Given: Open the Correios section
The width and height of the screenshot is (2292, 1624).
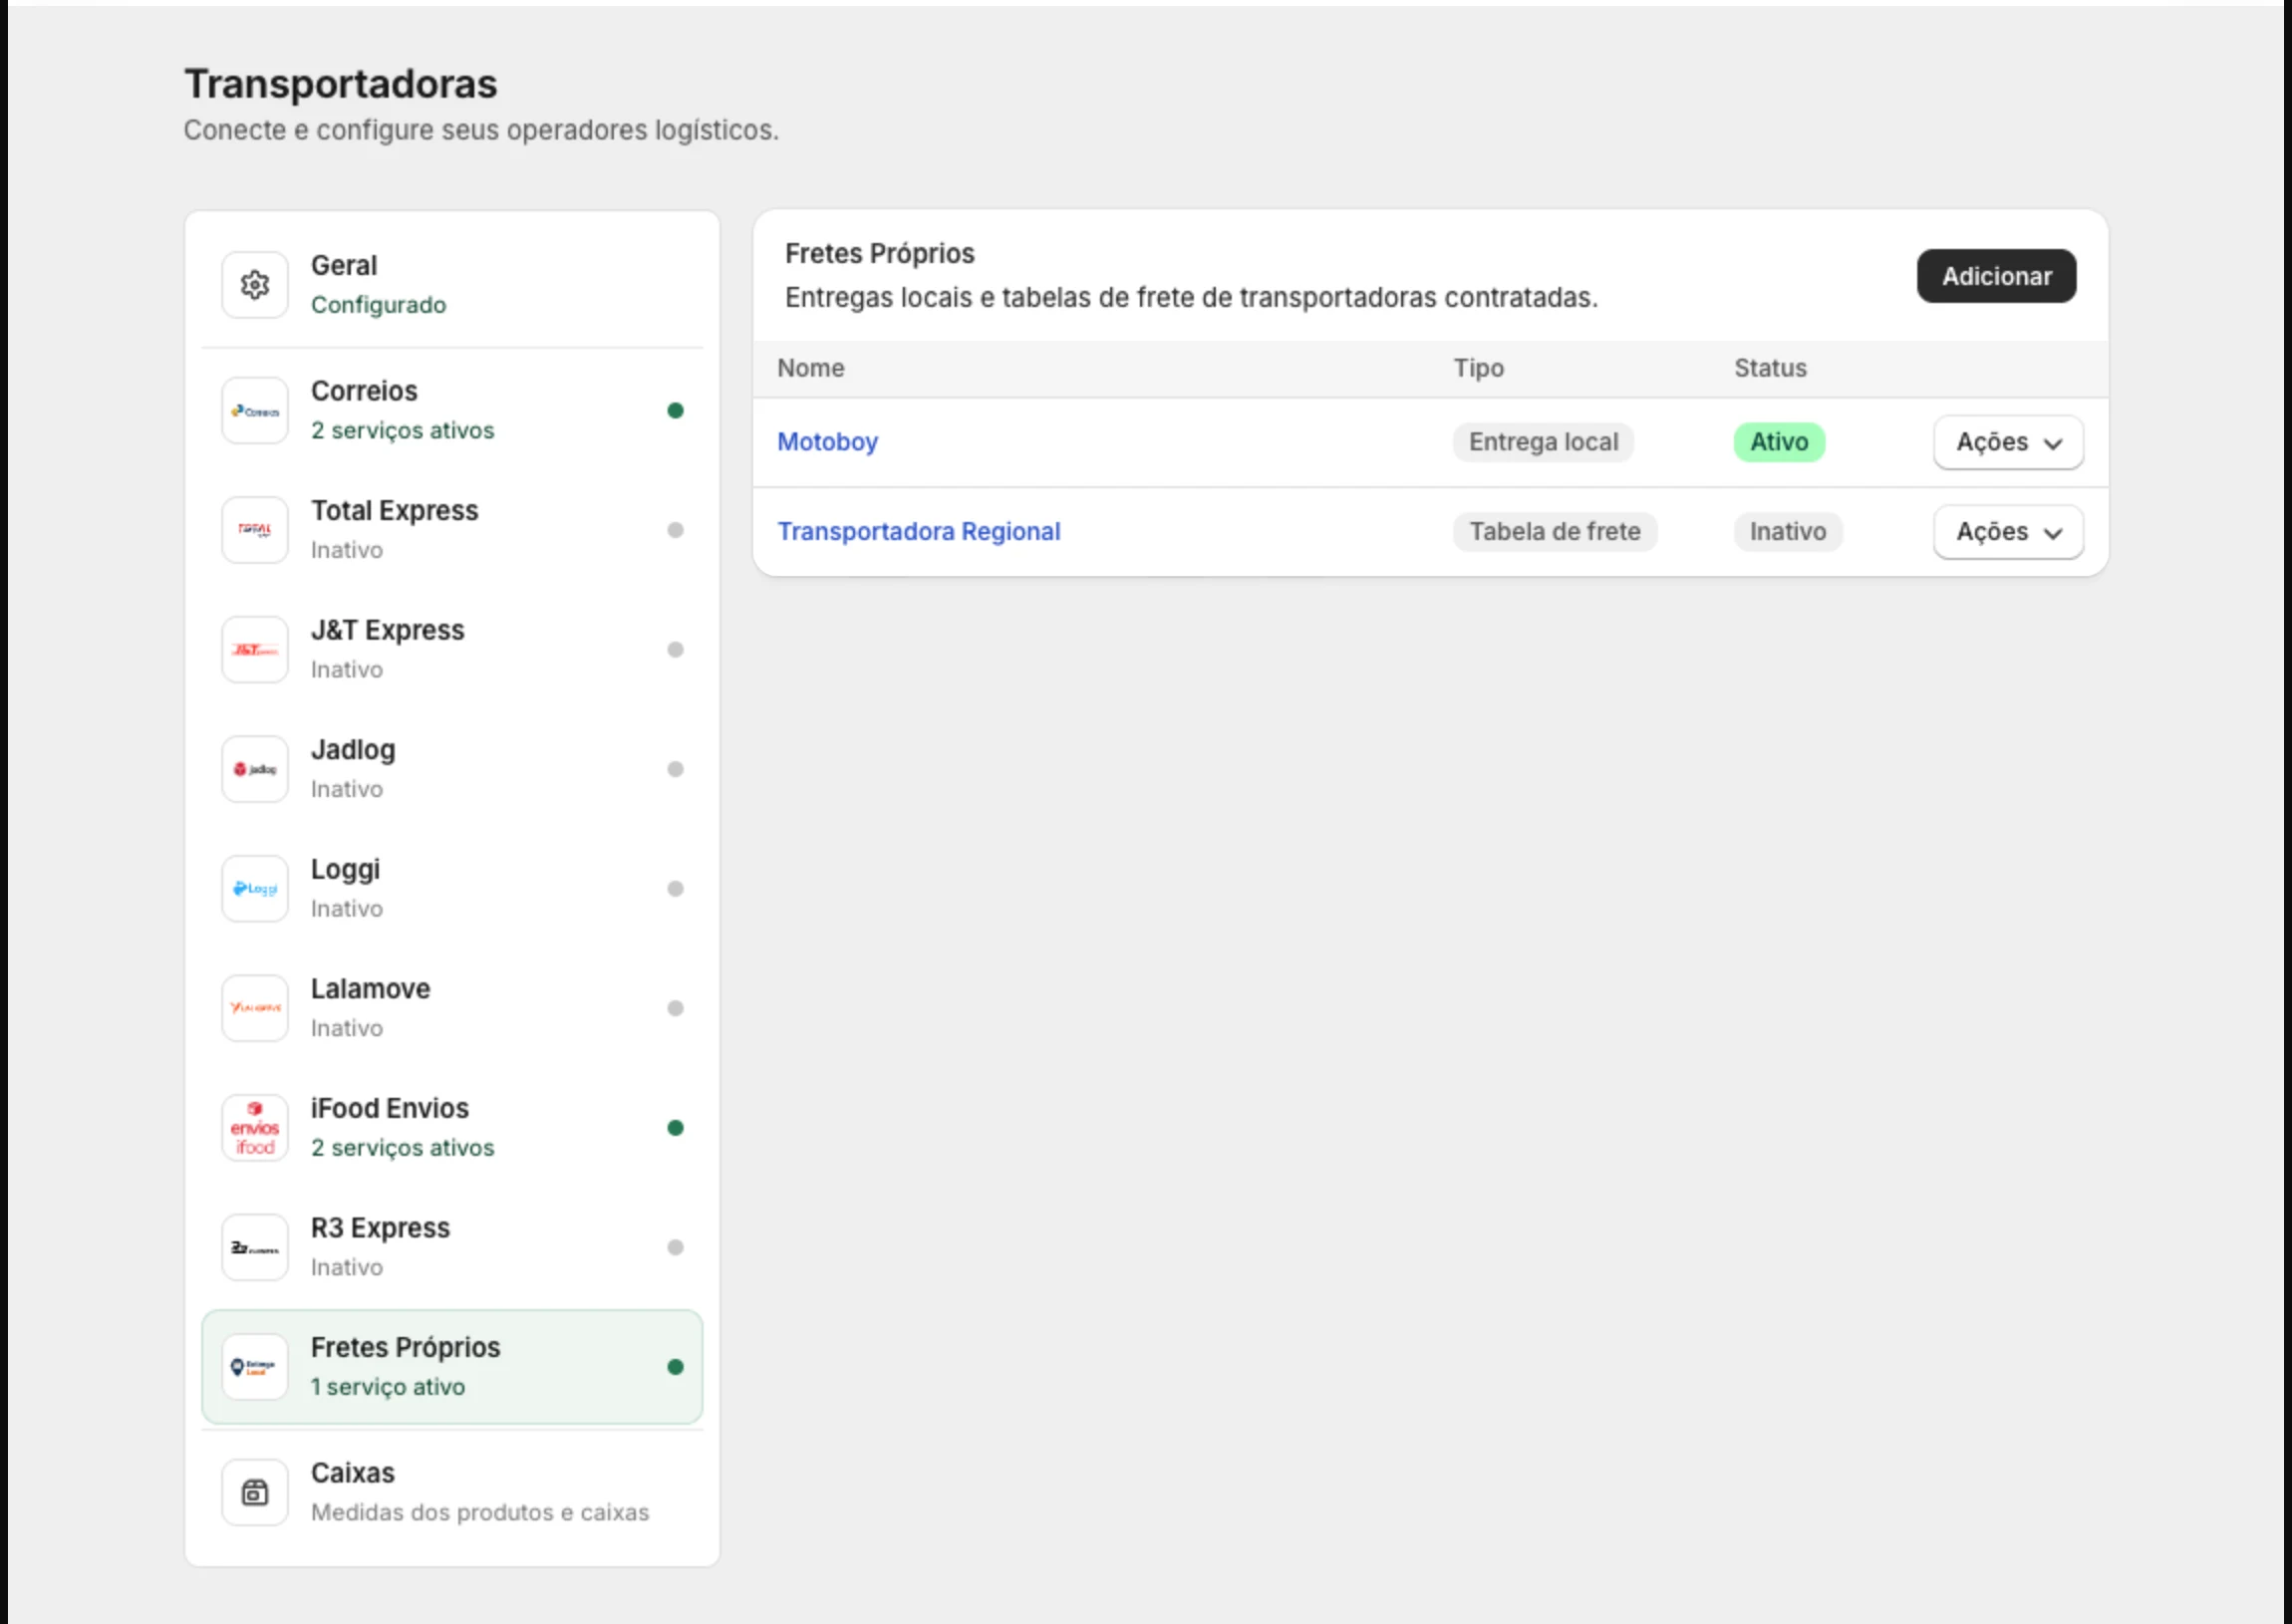Looking at the screenshot, I should coord(452,411).
